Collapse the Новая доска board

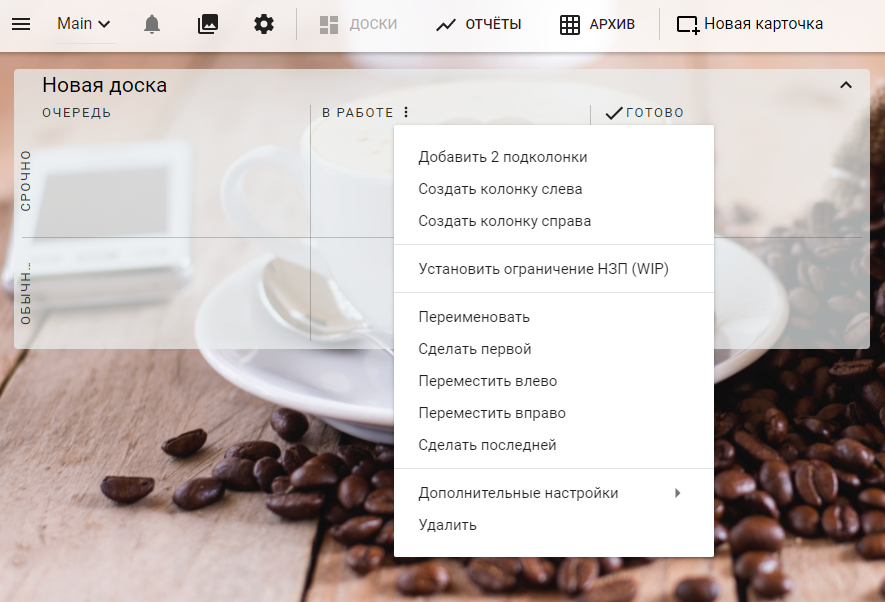click(x=845, y=85)
